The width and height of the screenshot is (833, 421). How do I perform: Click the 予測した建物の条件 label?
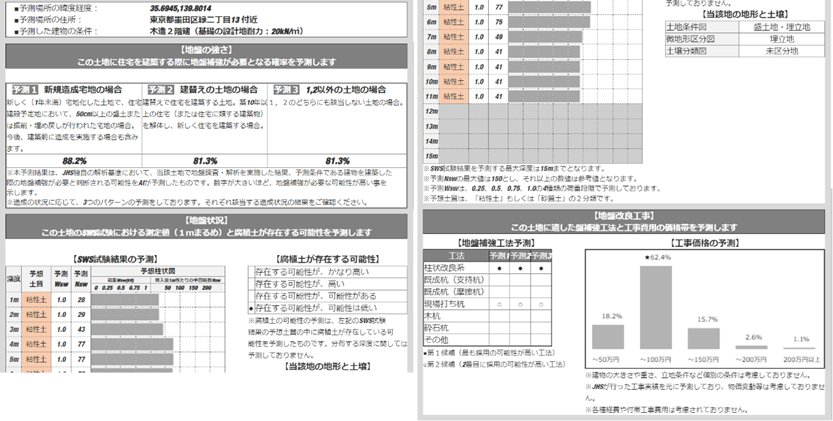coord(56,31)
